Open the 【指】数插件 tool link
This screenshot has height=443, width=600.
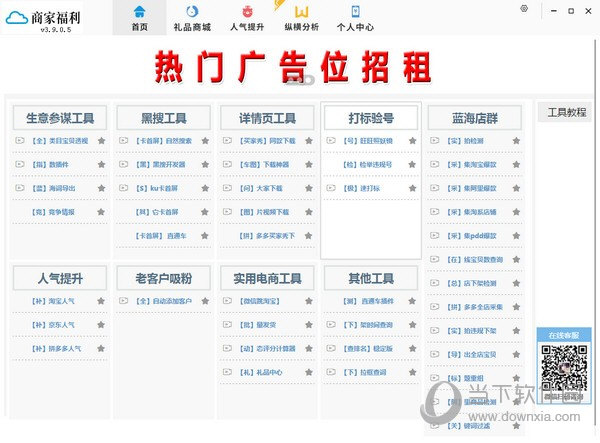tap(50, 164)
